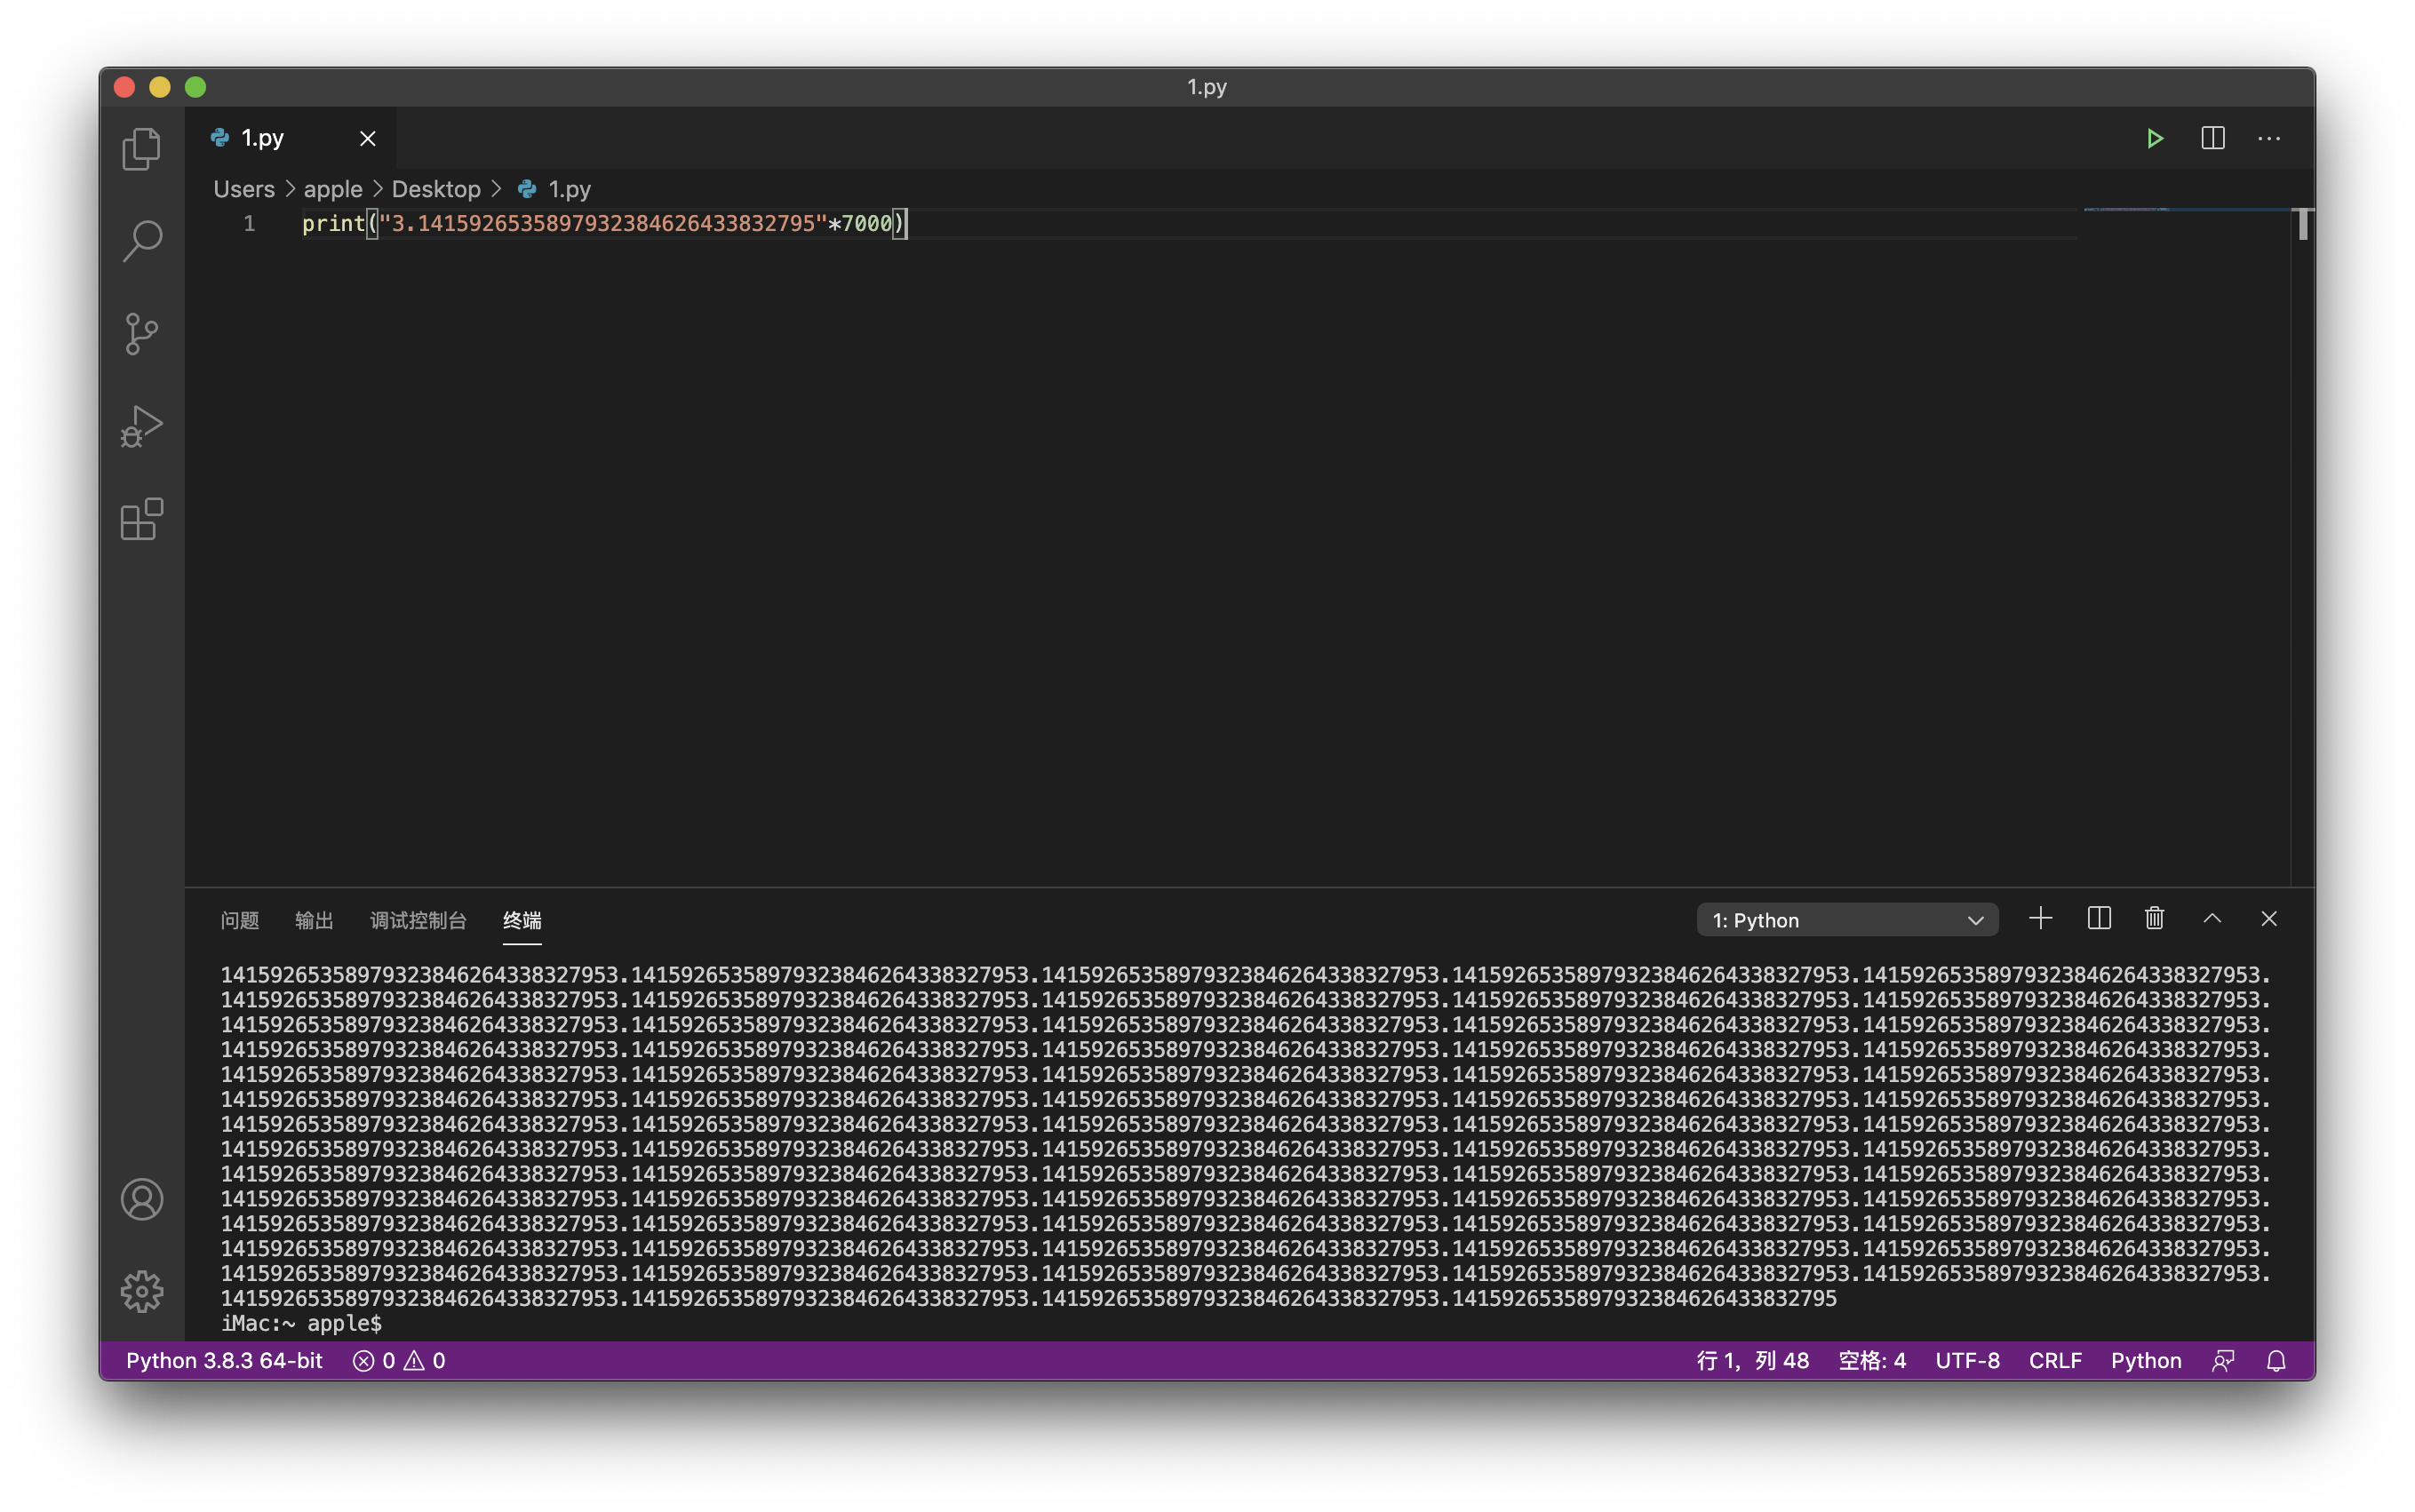The image size is (2415, 1512).
Task: Open the feedback icon in status bar
Action: coord(2223,1360)
